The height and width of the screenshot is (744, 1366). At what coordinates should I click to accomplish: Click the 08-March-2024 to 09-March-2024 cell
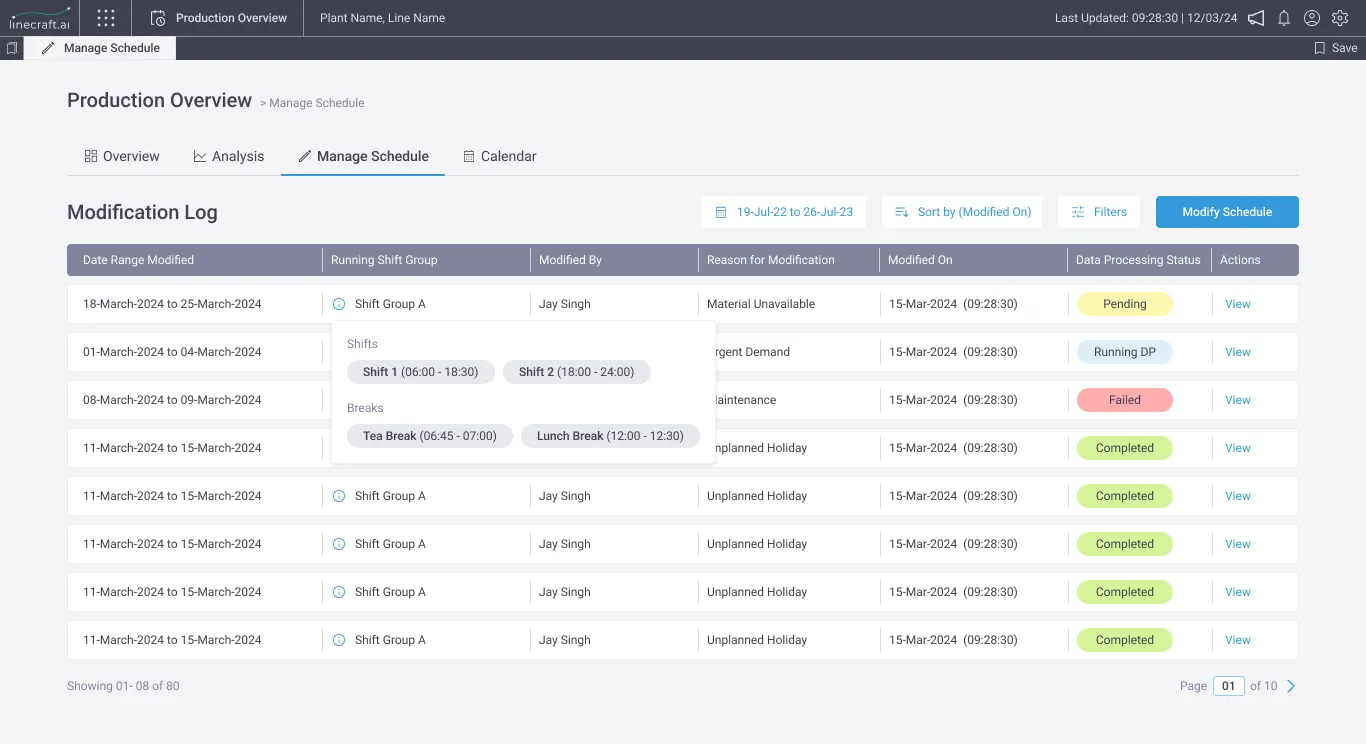tap(172, 400)
